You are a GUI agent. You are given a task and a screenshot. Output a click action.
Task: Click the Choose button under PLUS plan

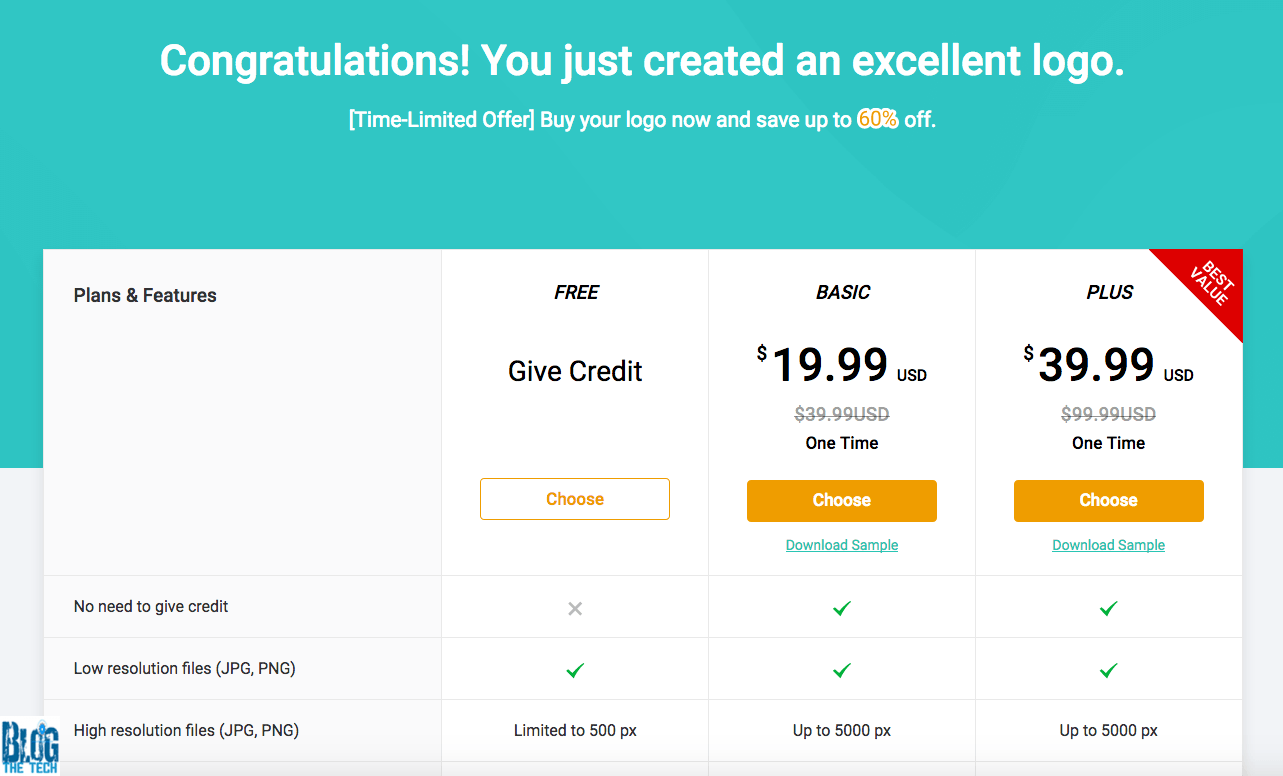(x=1108, y=501)
